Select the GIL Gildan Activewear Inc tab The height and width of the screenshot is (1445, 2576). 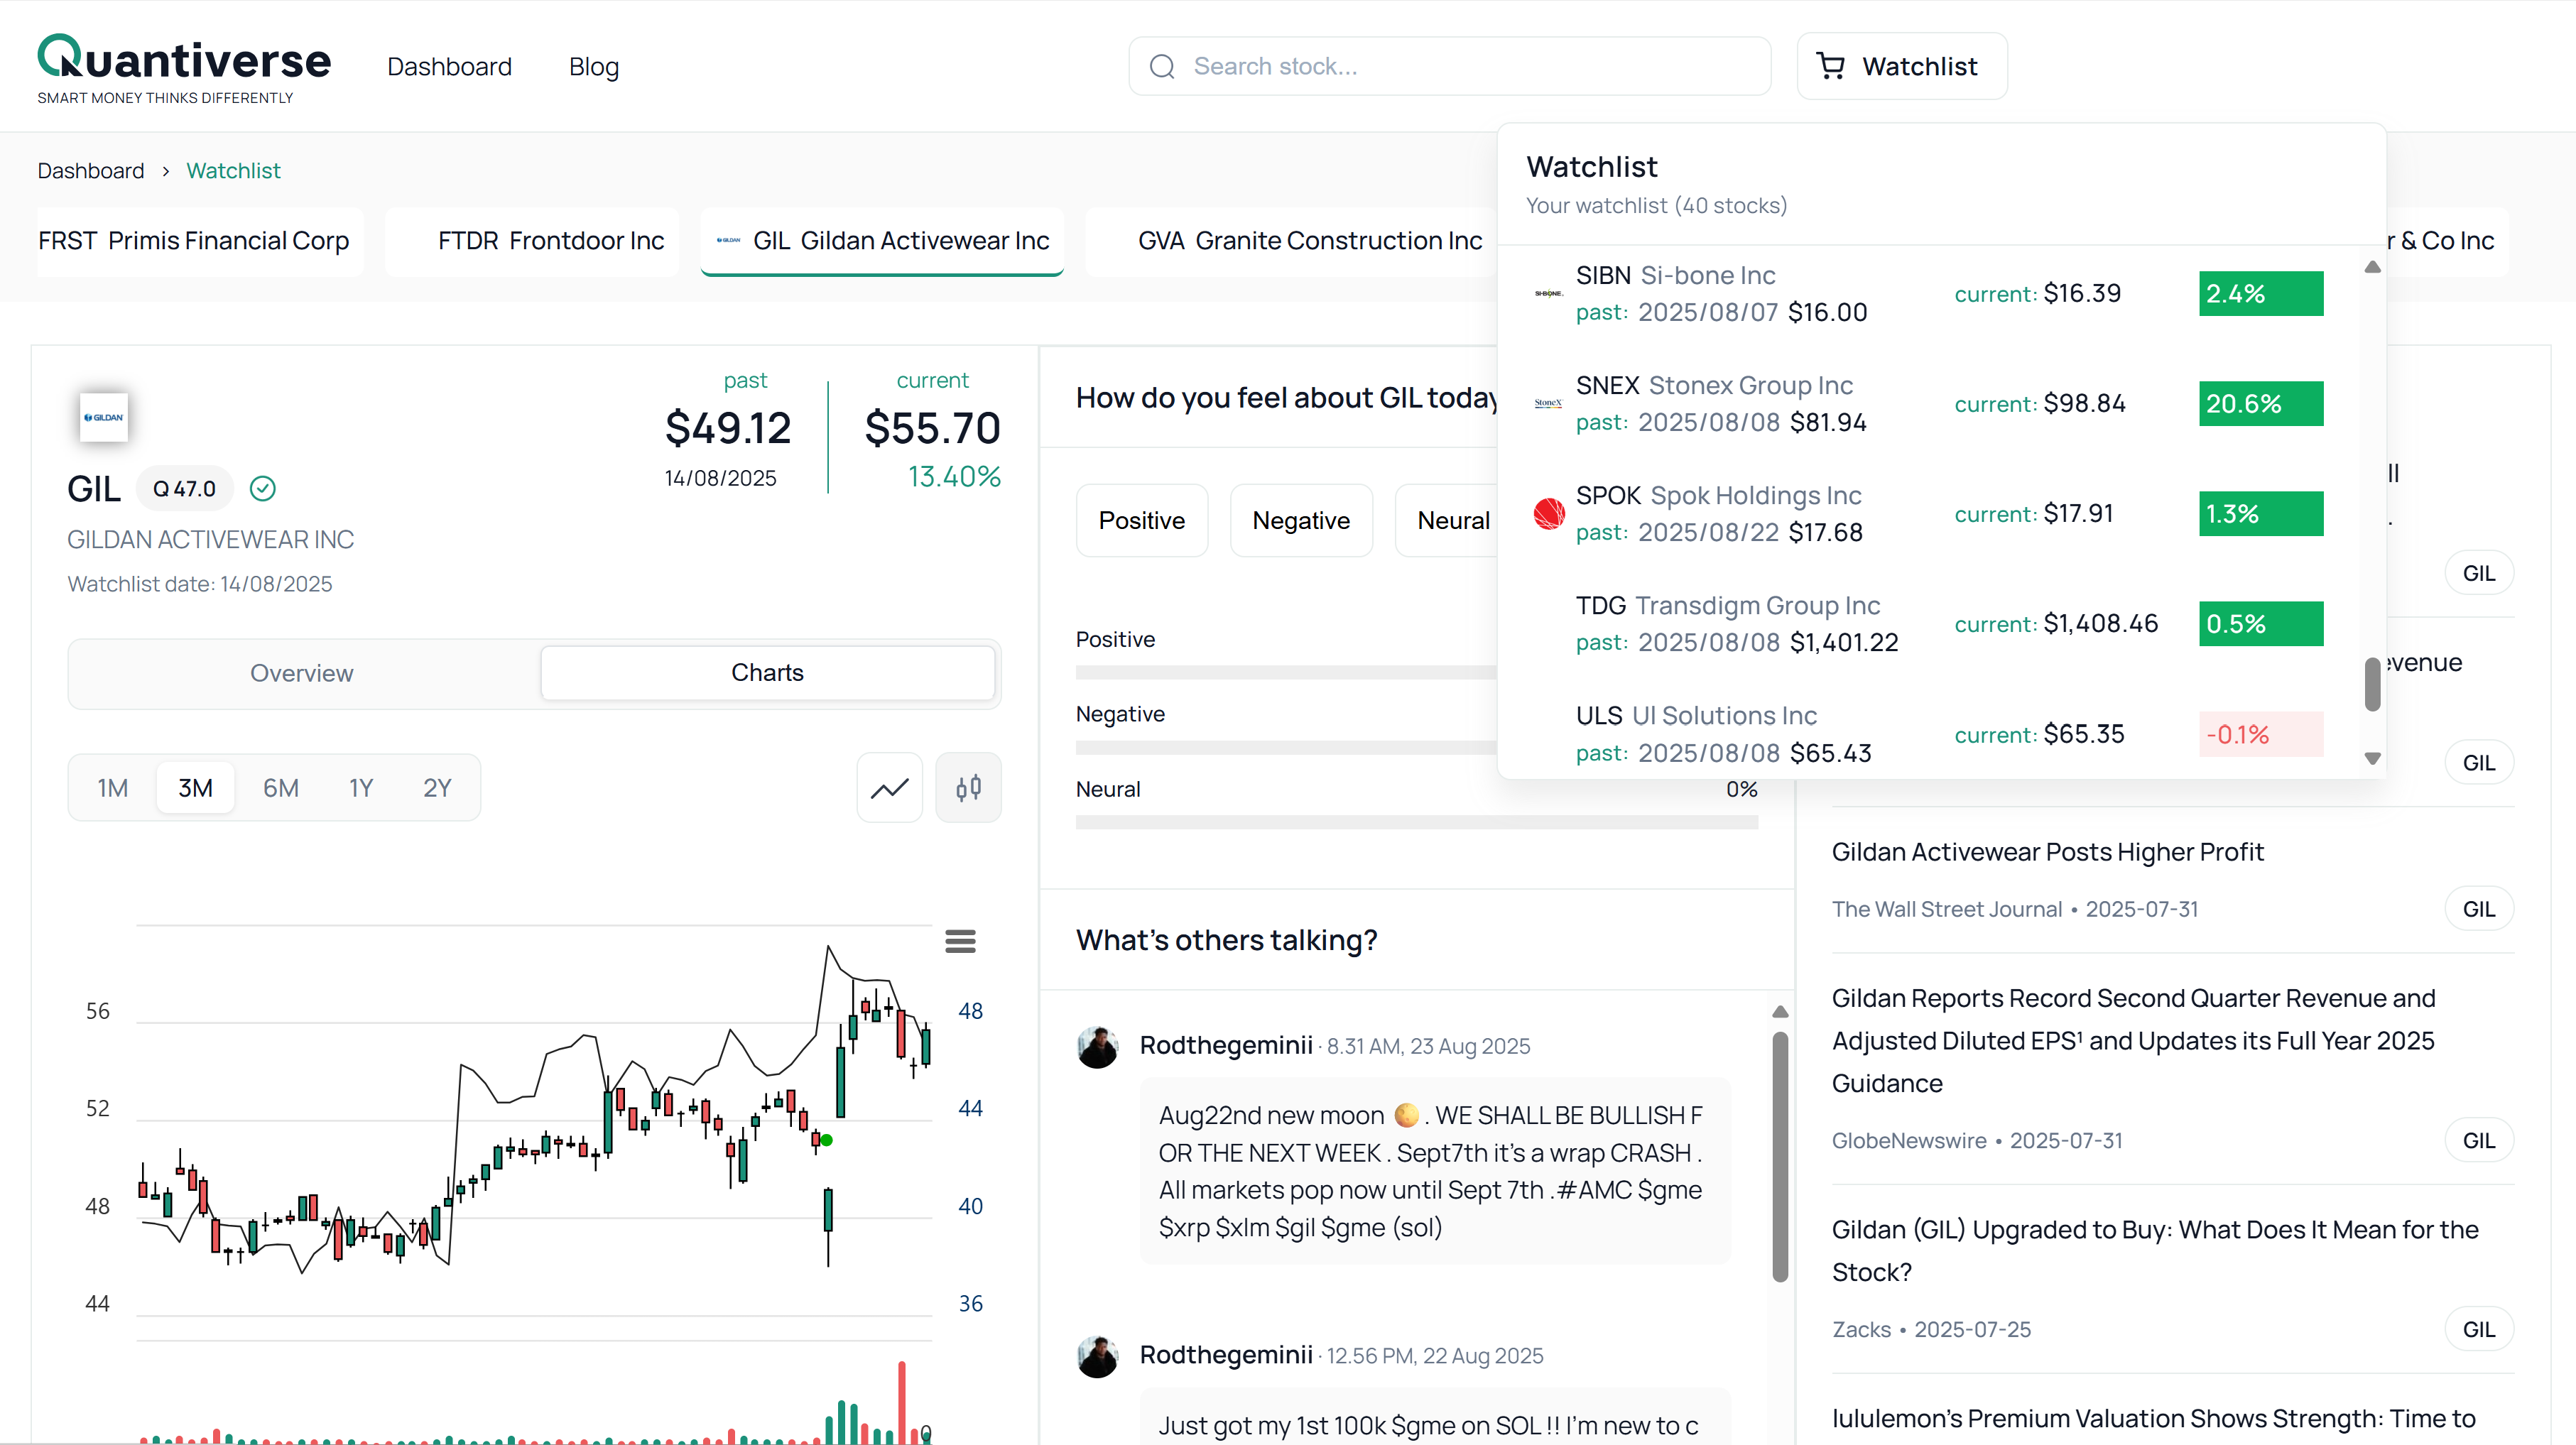pos(882,241)
